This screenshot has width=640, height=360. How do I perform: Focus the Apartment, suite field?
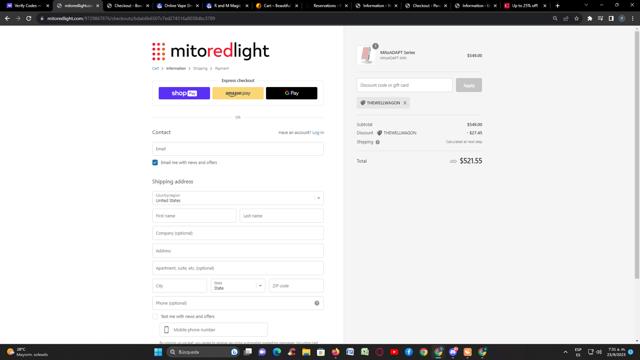tap(238, 268)
